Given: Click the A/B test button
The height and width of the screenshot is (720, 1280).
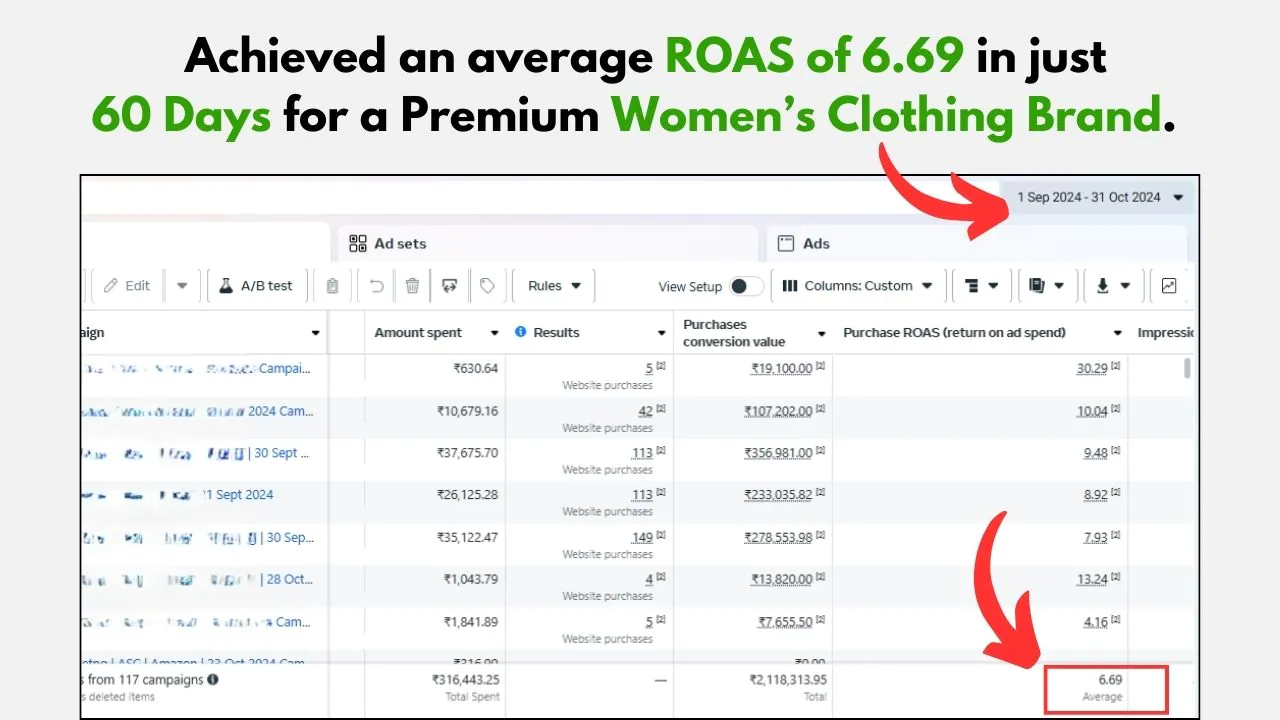Looking at the screenshot, I should point(256,286).
